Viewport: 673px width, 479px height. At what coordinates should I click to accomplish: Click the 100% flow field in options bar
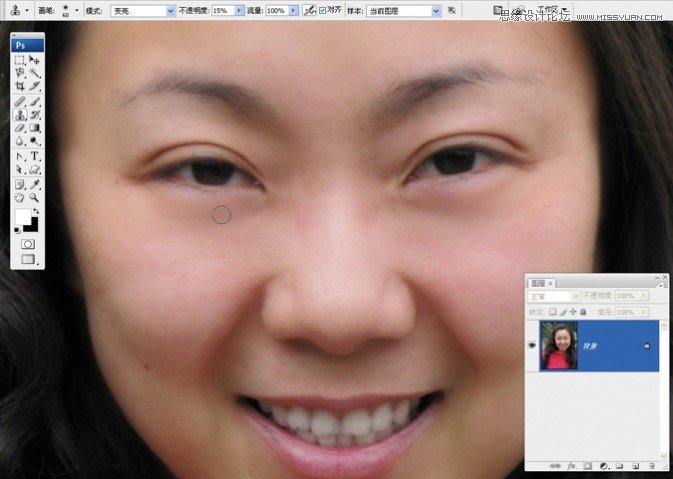(x=277, y=11)
